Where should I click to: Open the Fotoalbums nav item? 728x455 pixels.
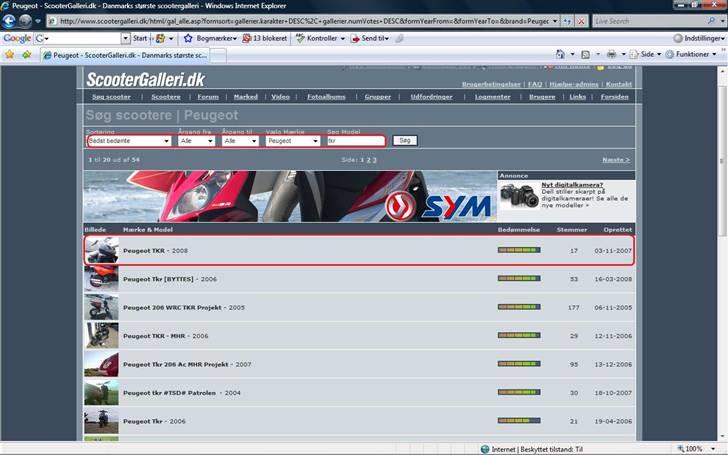[326, 97]
